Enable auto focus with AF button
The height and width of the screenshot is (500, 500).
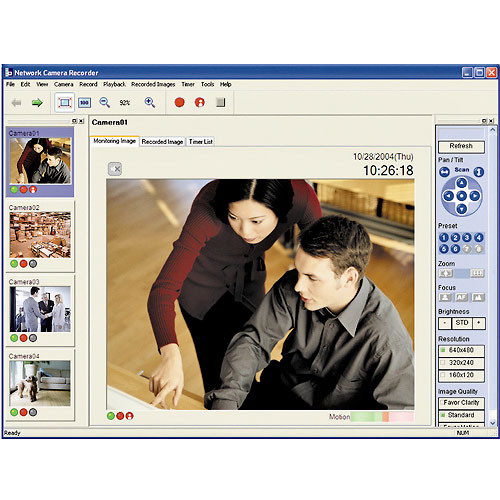click(461, 297)
